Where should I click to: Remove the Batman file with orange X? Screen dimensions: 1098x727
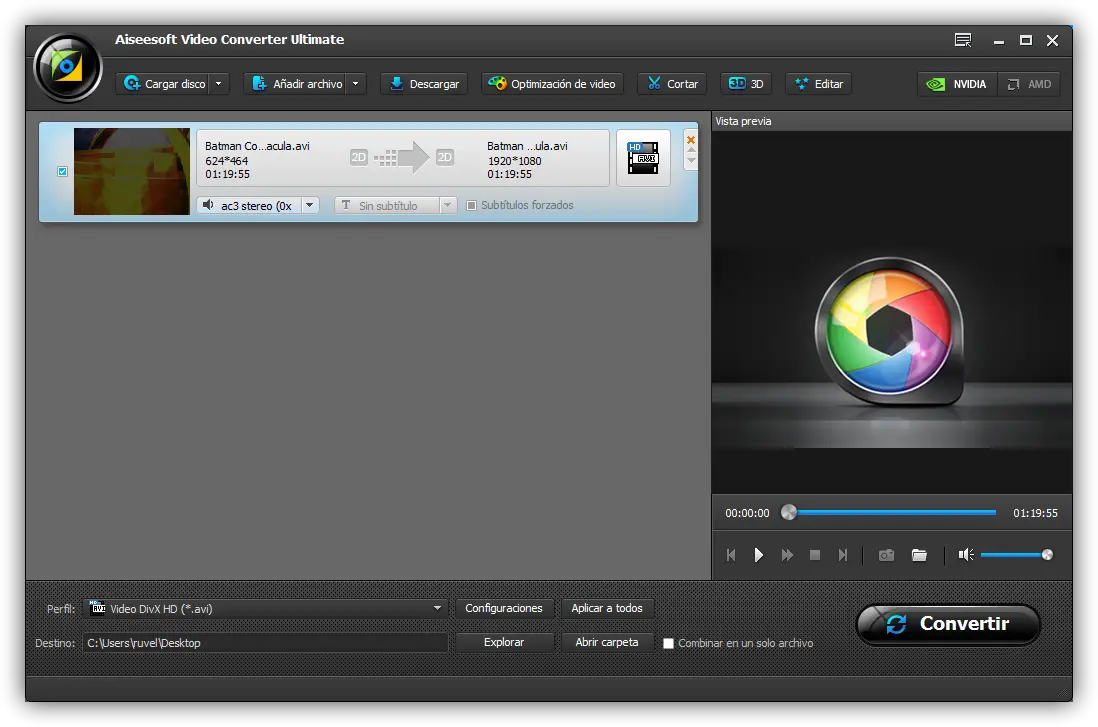coord(690,140)
